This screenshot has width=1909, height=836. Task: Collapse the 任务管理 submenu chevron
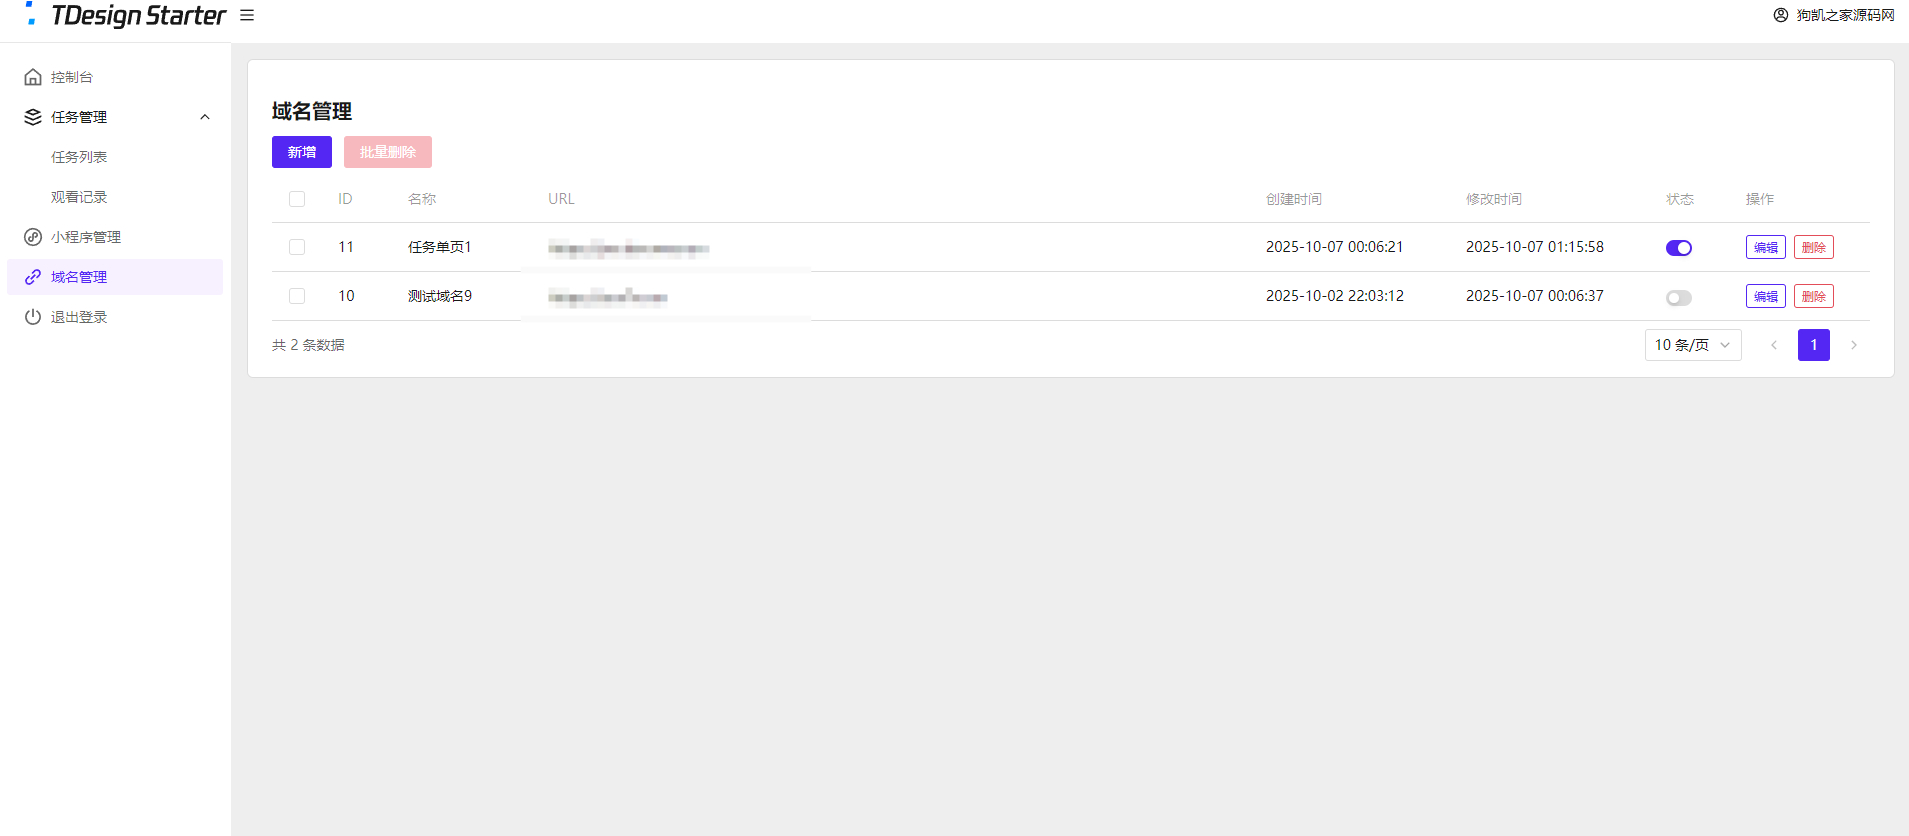click(x=205, y=117)
